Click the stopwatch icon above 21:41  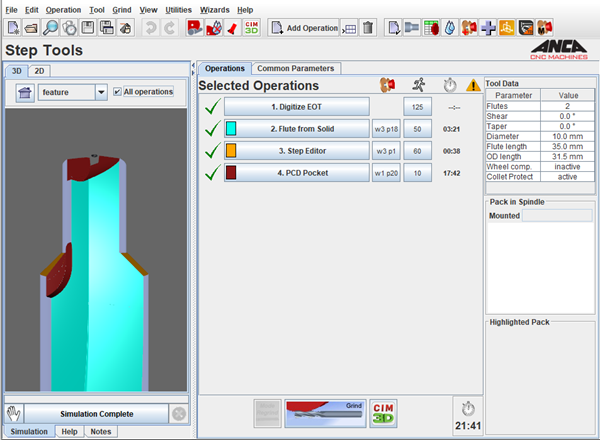(470, 409)
